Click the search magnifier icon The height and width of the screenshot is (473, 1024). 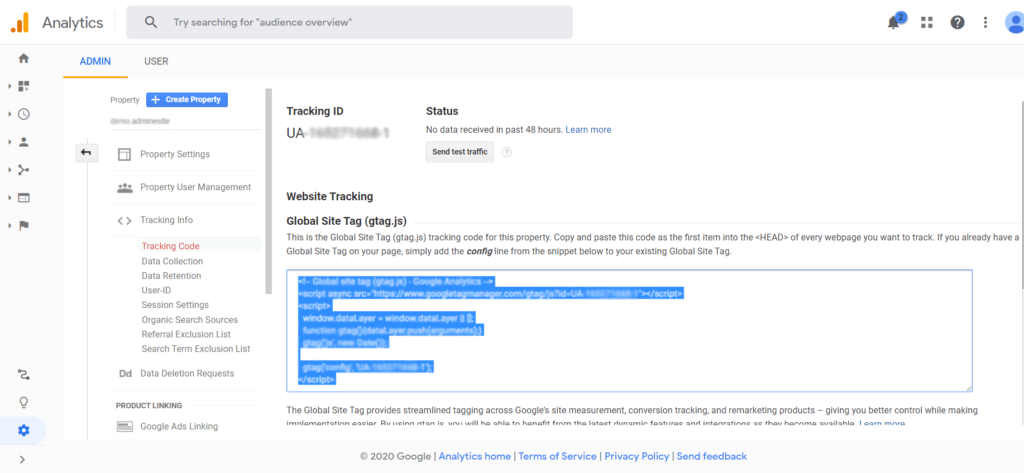pyautogui.click(x=151, y=22)
